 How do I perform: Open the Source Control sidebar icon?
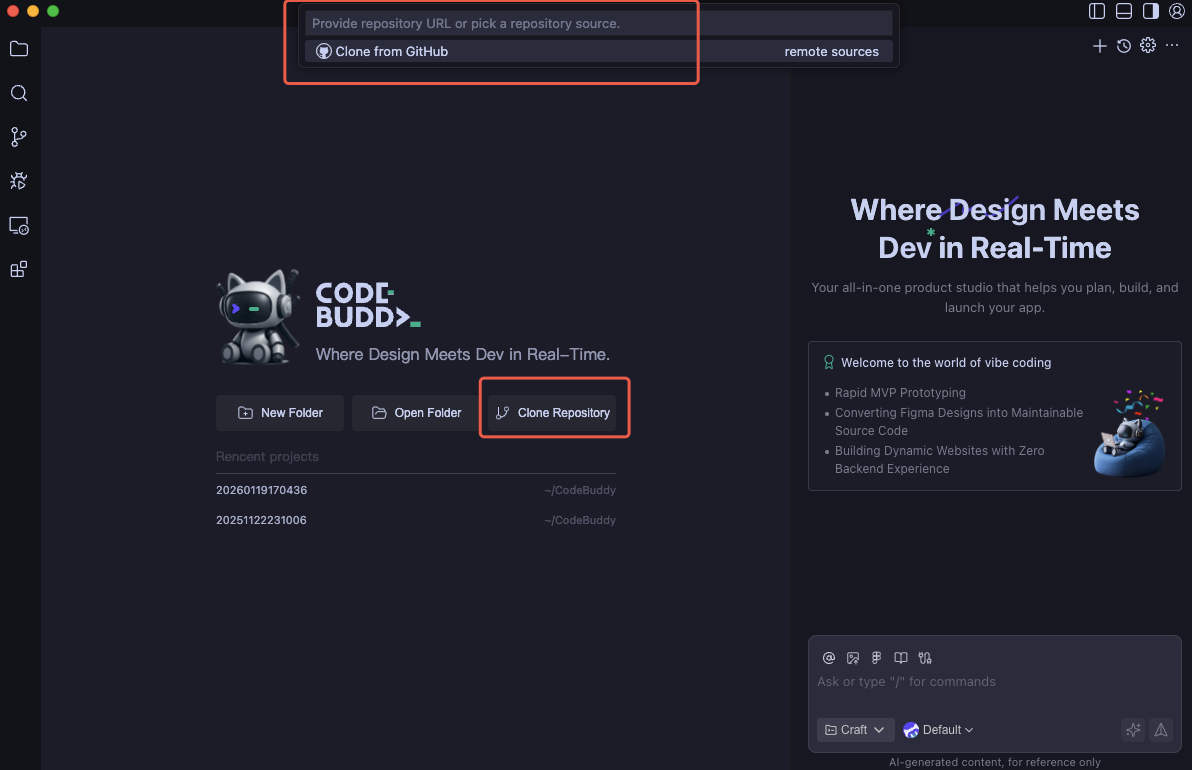pyautogui.click(x=18, y=137)
